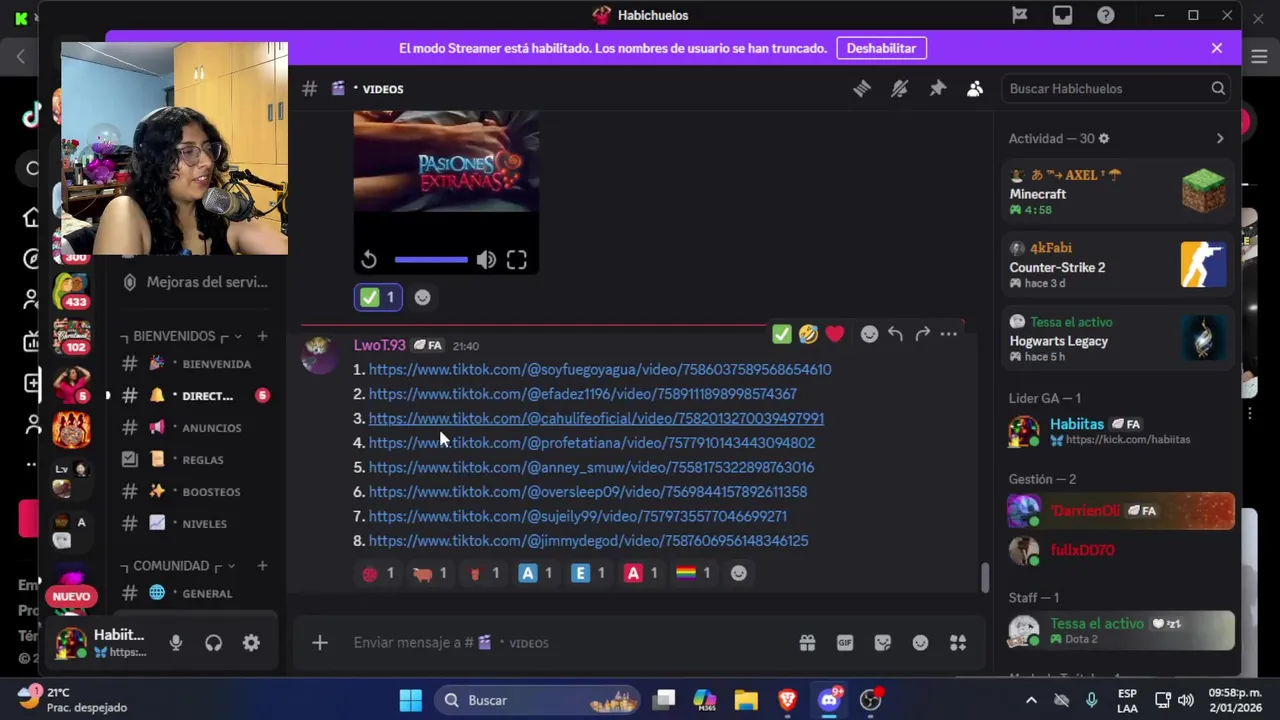Open the Threads icon in channel header

[x=862, y=89]
